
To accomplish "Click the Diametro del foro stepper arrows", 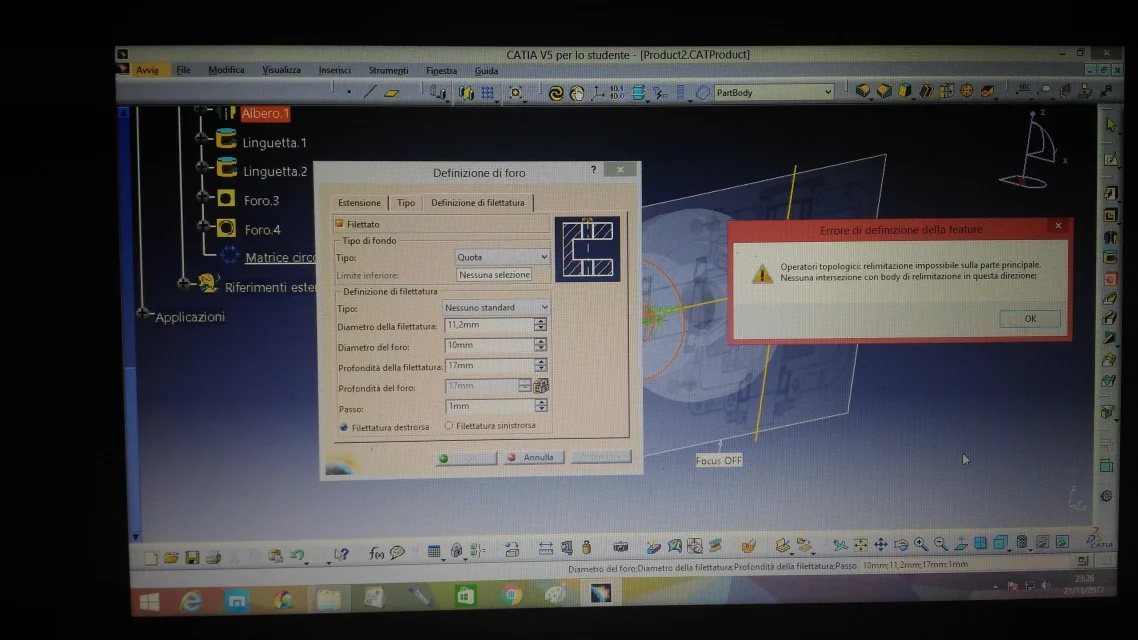I will click(x=541, y=344).
